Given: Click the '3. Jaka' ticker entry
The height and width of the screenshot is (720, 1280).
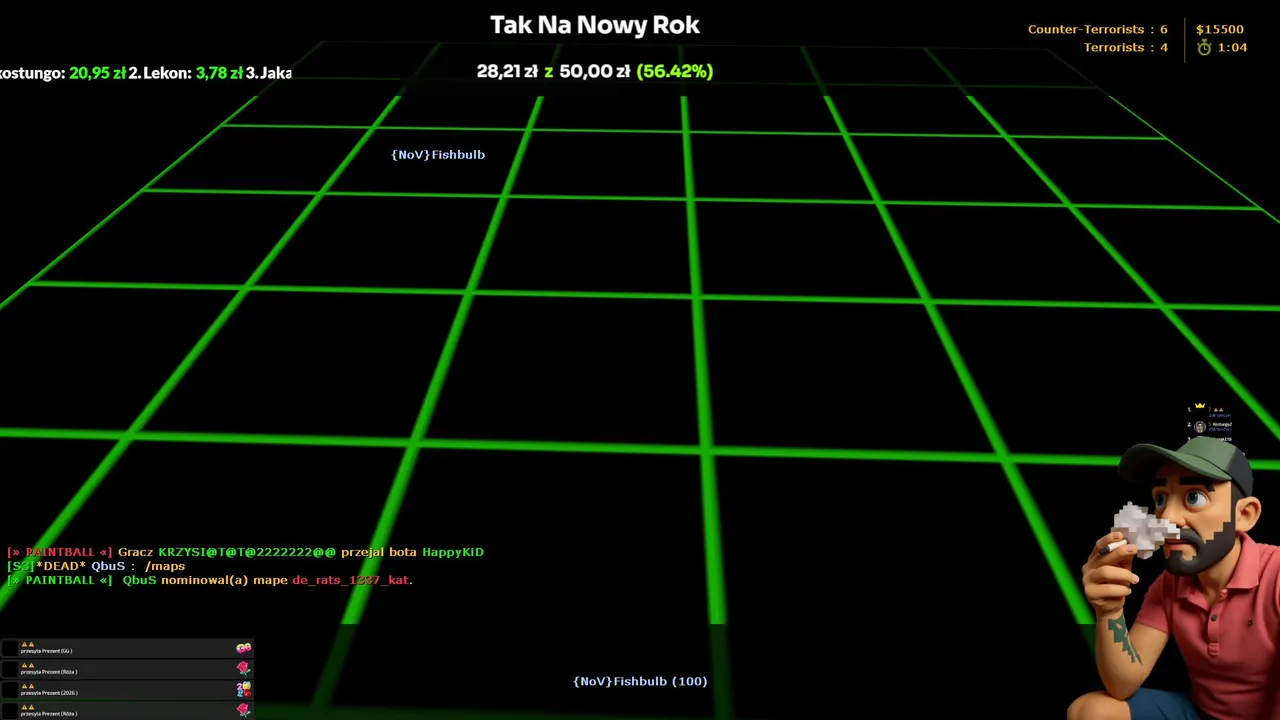Looking at the screenshot, I should pyautogui.click(x=269, y=73).
